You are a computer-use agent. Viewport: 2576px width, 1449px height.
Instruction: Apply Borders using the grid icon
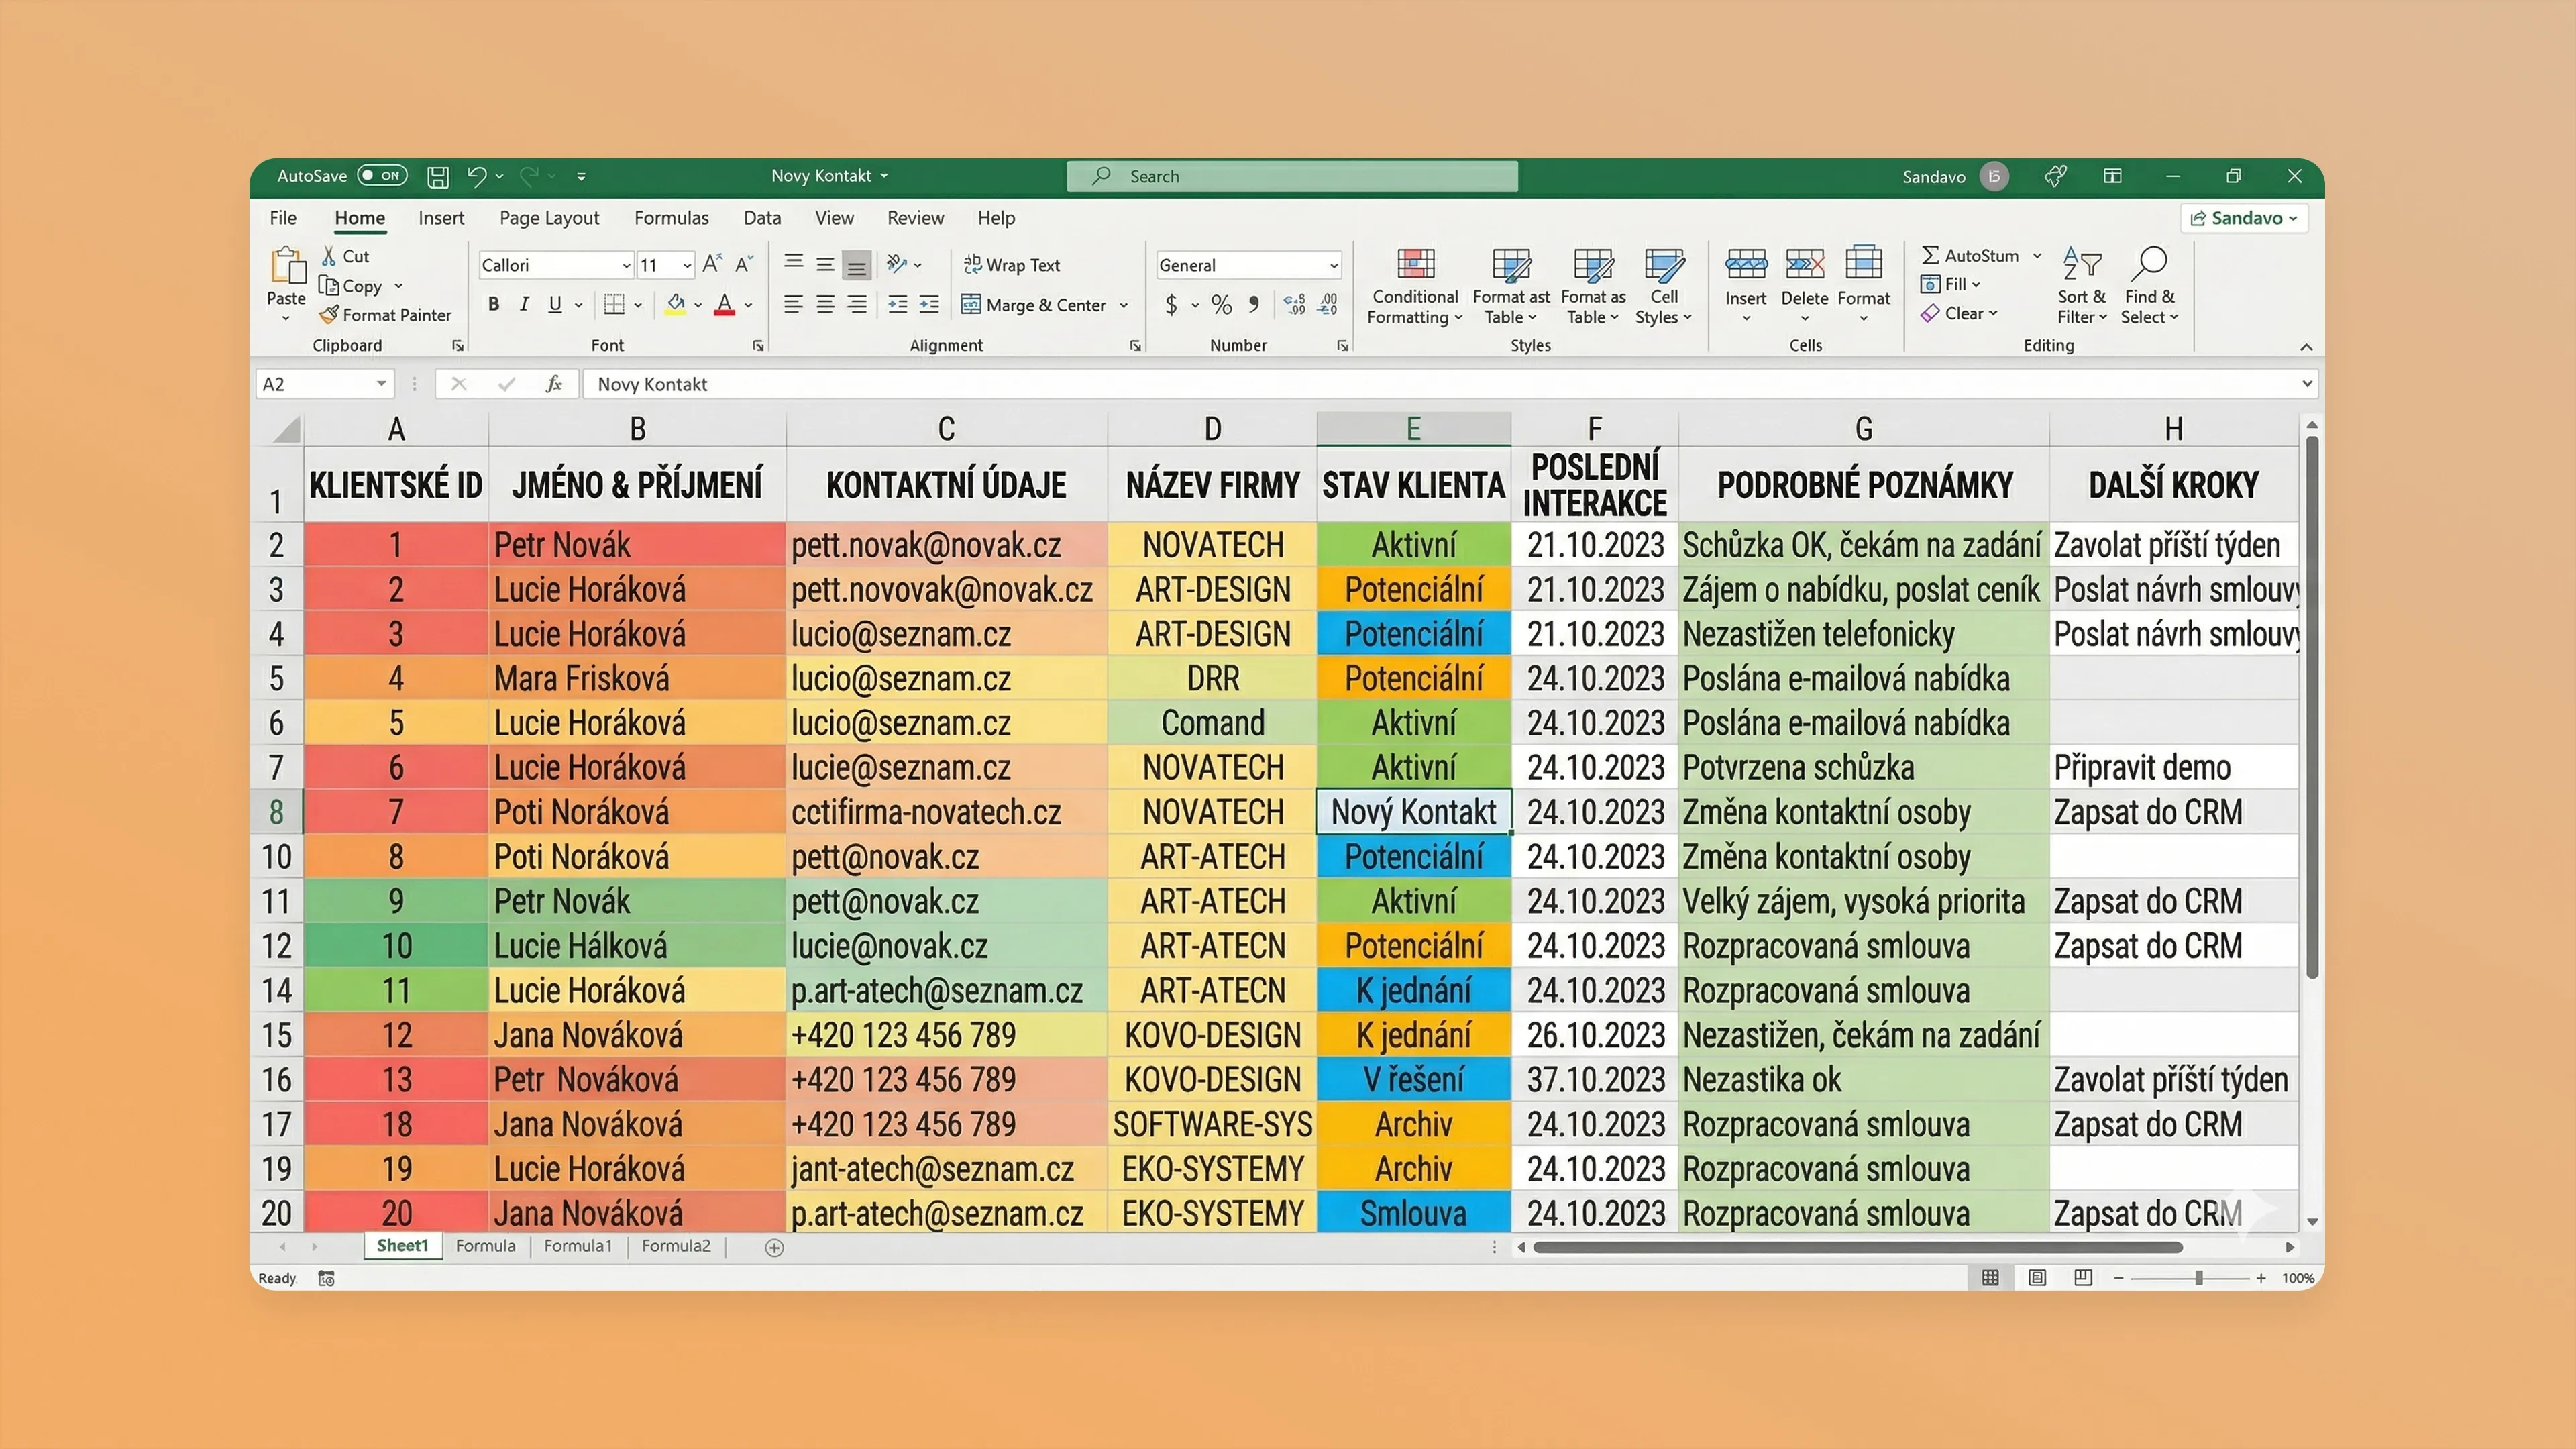[x=614, y=304]
